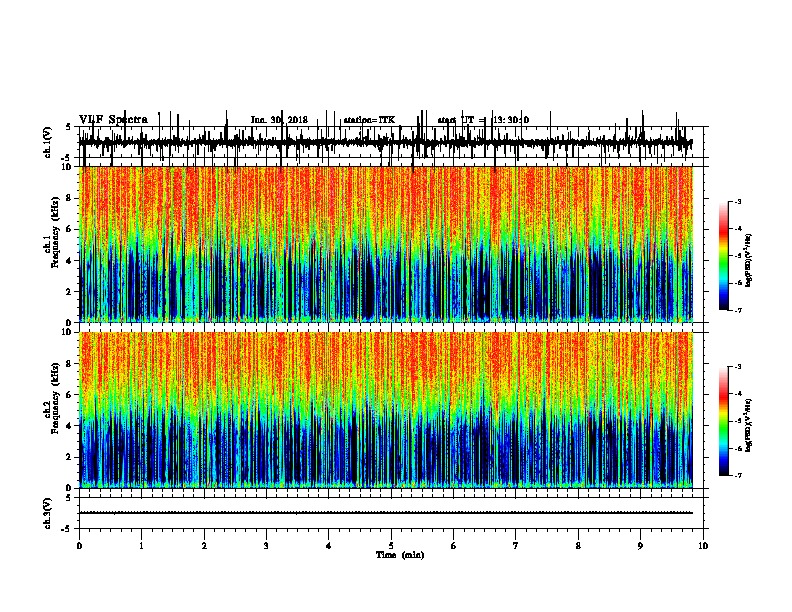Click the "-3" value on ch.2 colorbar

pyautogui.click(x=737, y=367)
